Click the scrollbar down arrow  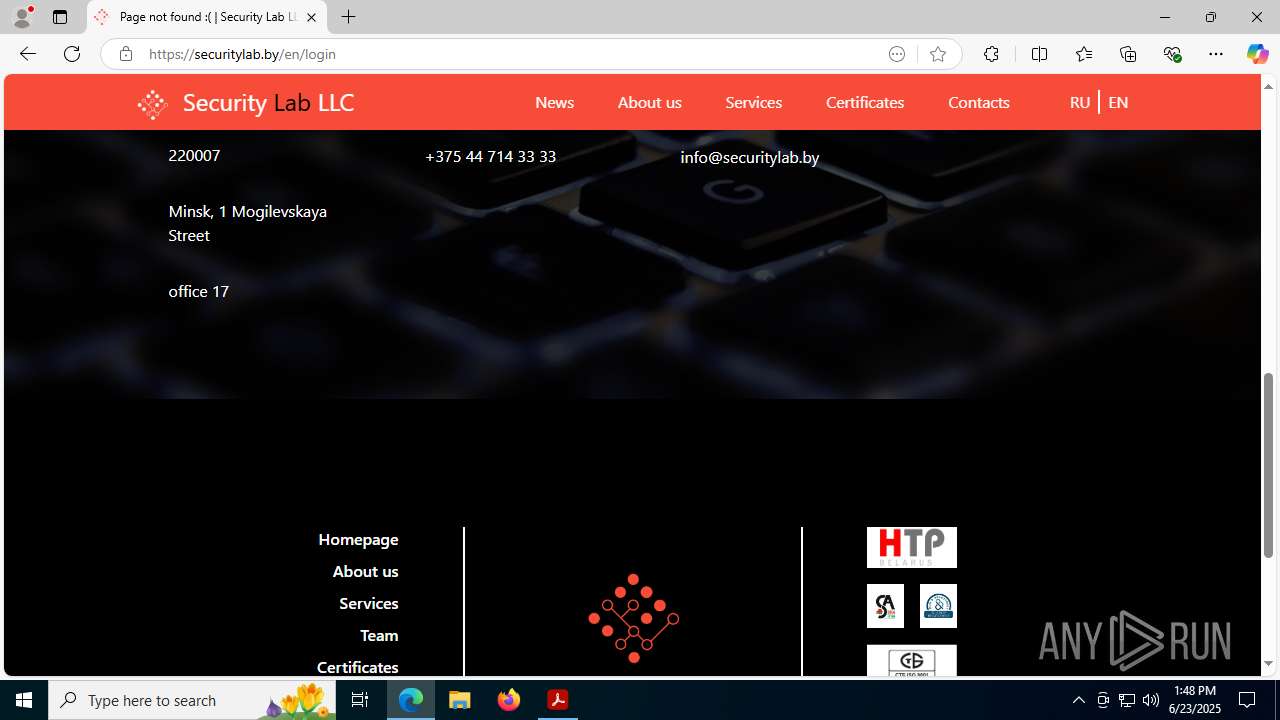click(x=1269, y=664)
